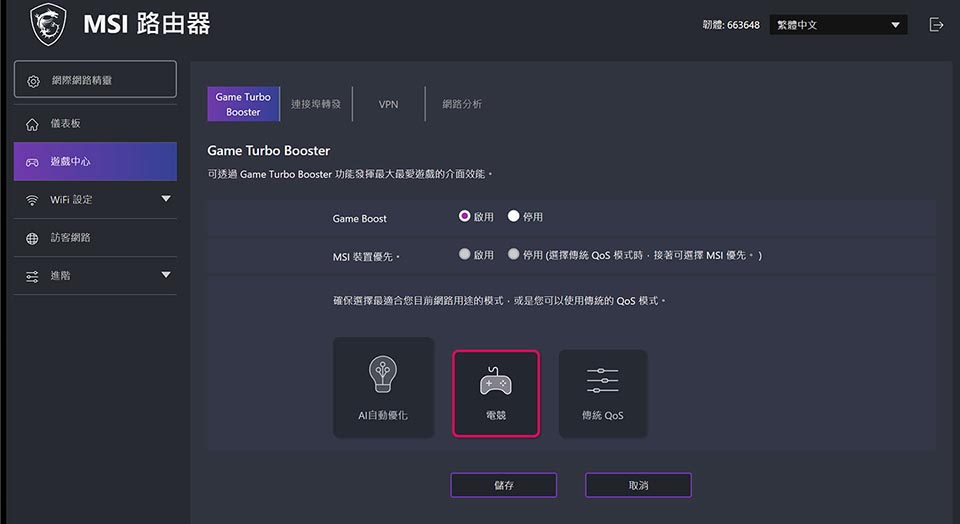Click the Game Turbo Booster heading
Viewport: 960px width, 524px height.
pos(269,151)
